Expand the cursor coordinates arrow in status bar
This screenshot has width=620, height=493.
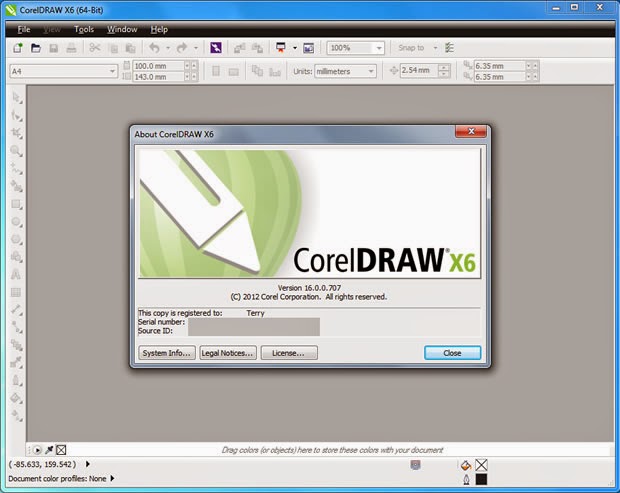(87, 464)
